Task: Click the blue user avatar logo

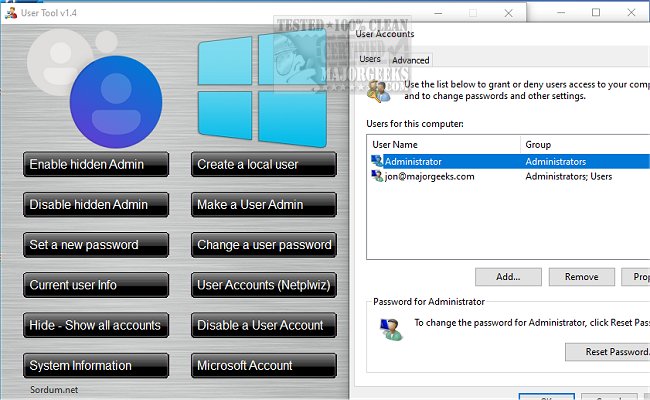Action: tap(116, 102)
